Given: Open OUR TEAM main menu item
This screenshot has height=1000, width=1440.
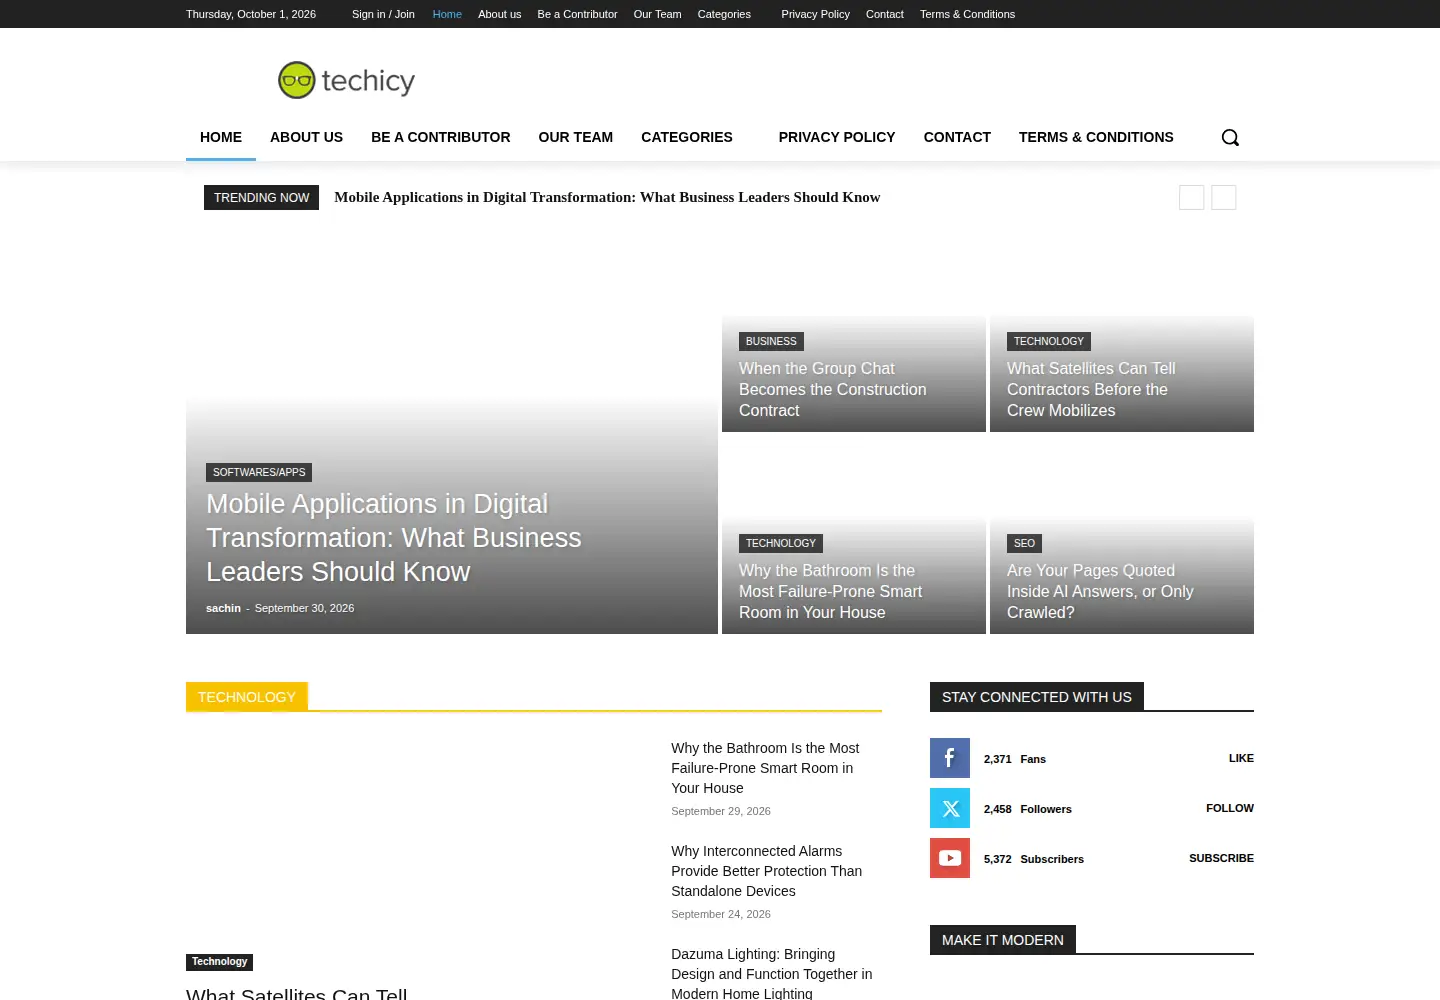Looking at the screenshot, I should point(576,137).
